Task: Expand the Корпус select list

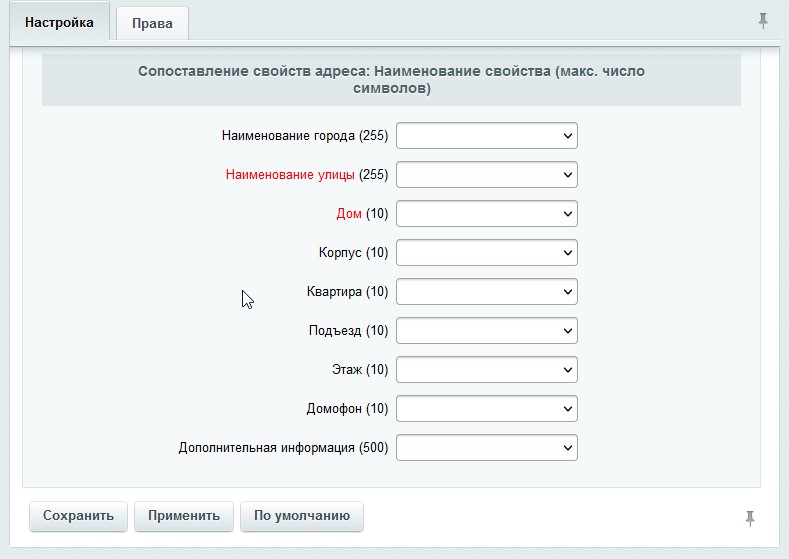Action: tap(487, 252)
